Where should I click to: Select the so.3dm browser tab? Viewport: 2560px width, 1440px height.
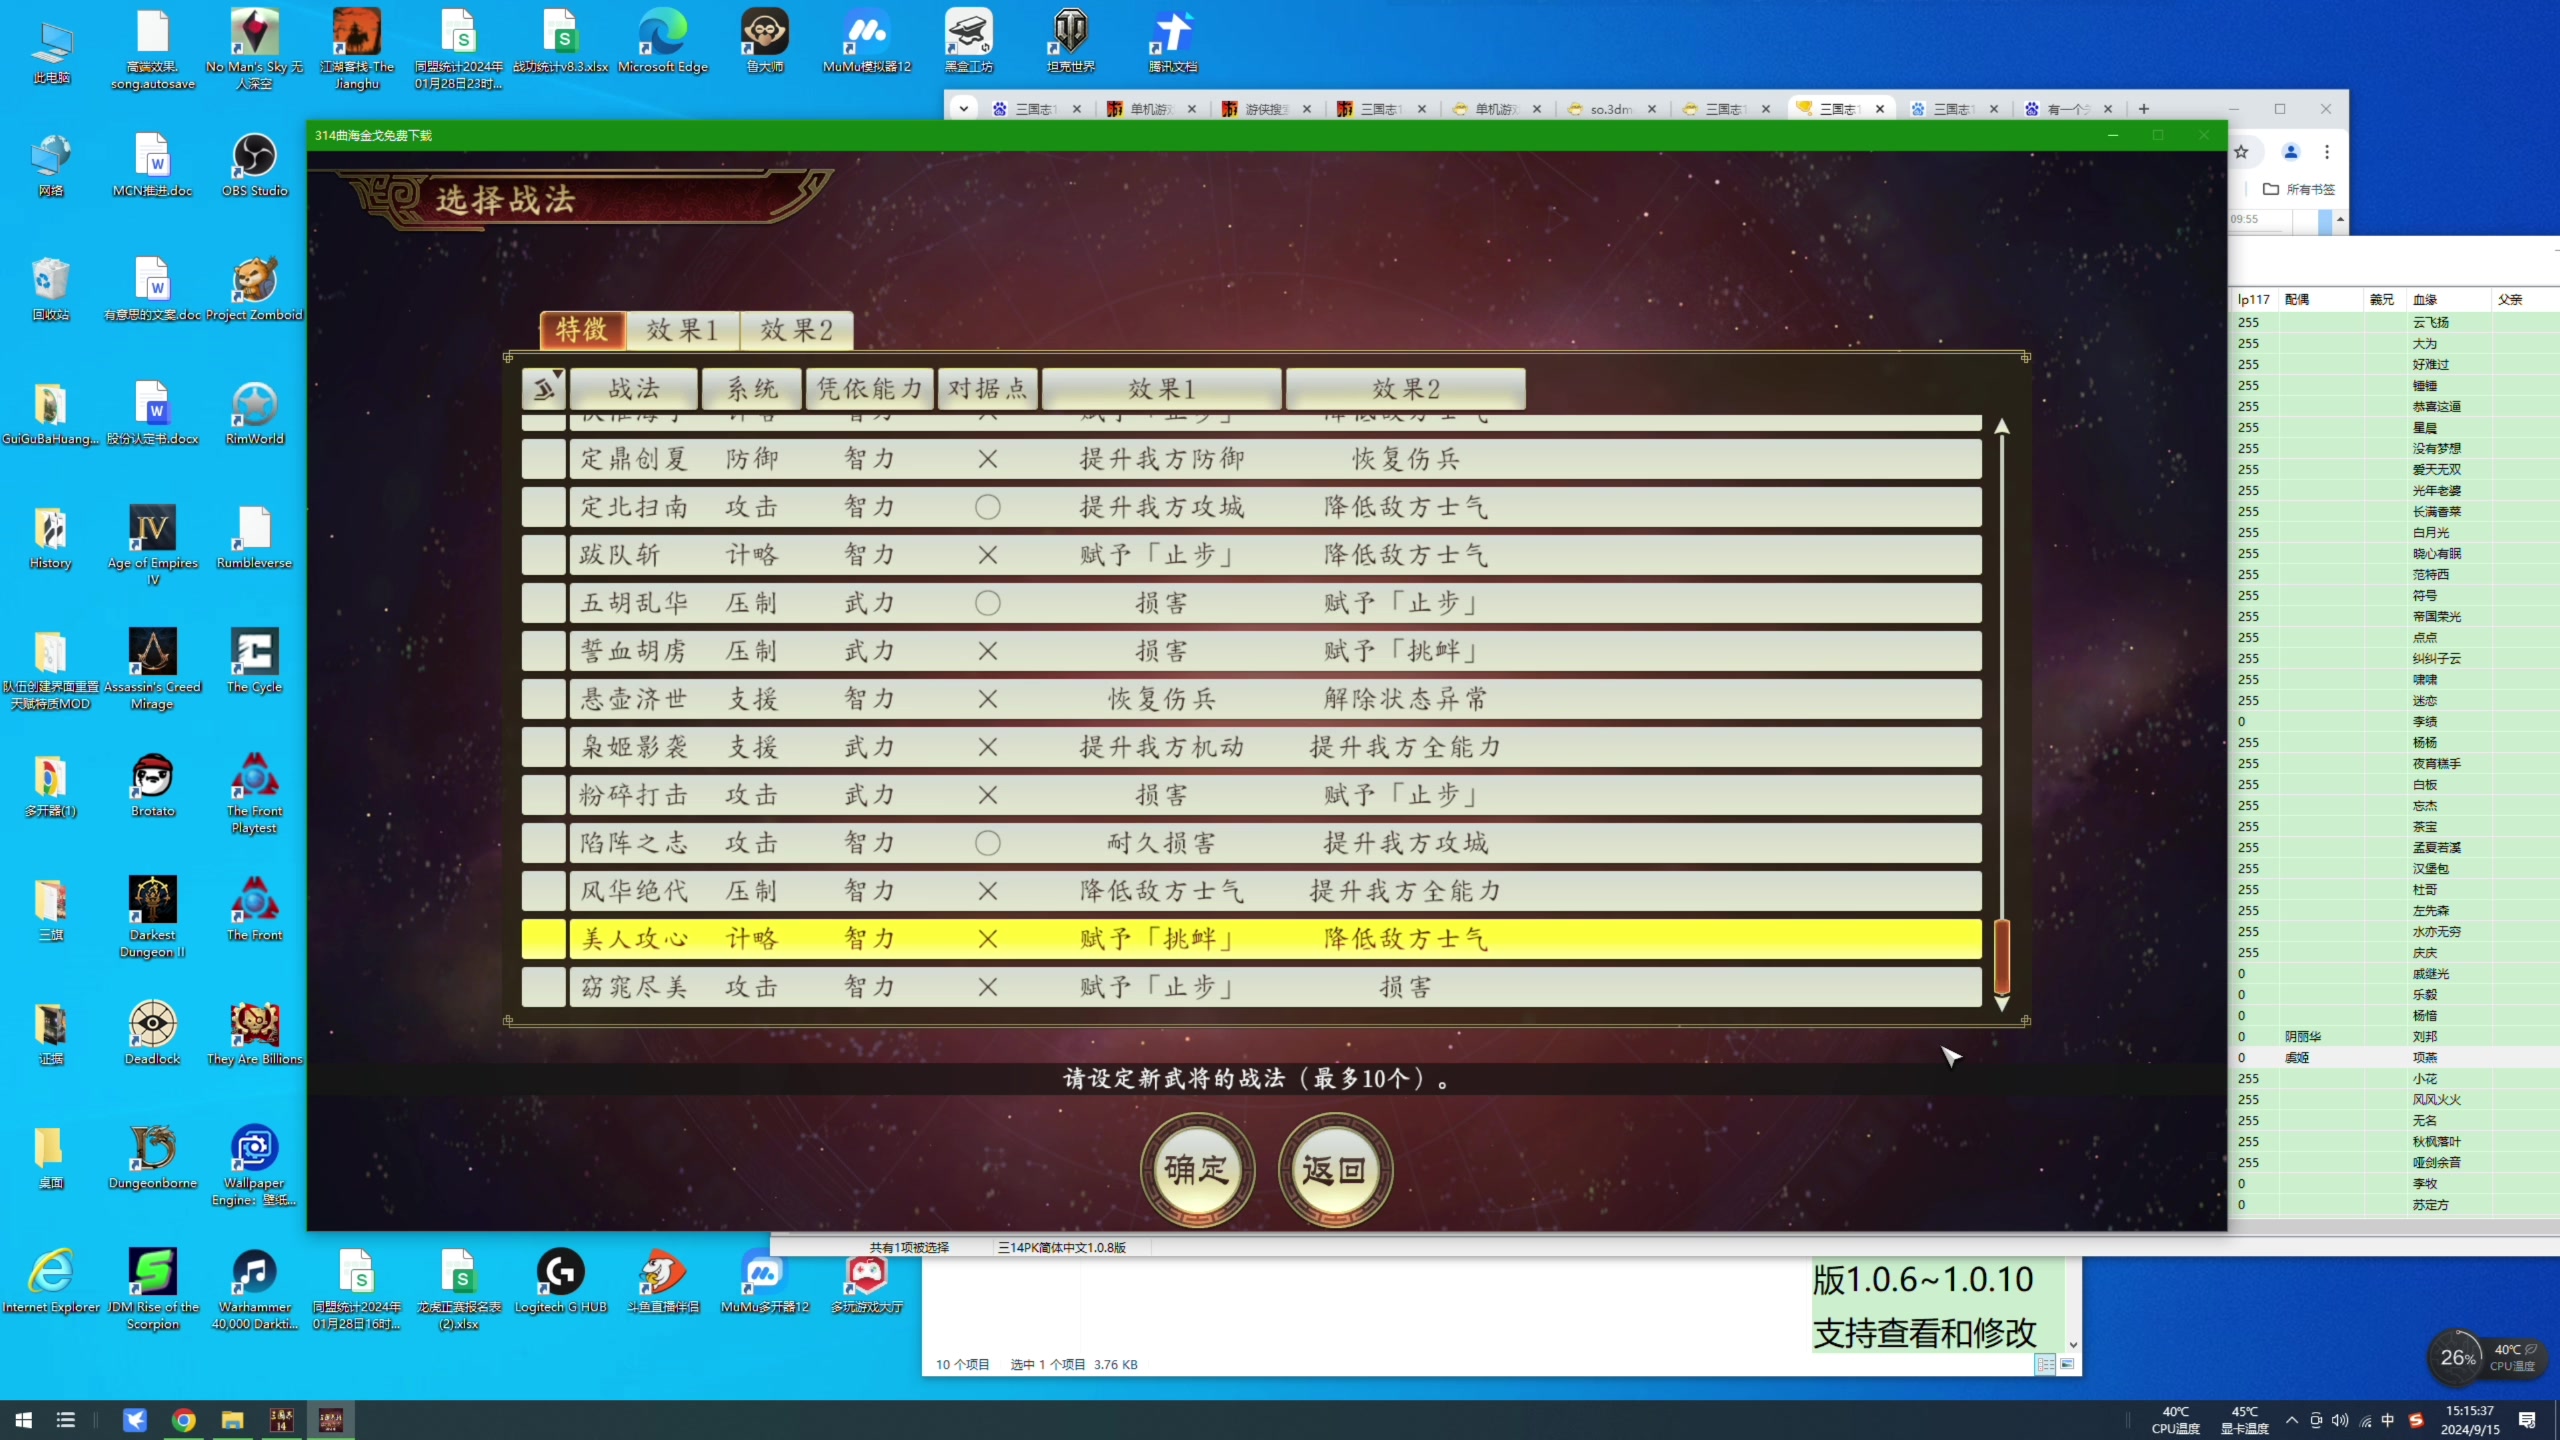click(1611, 109)
